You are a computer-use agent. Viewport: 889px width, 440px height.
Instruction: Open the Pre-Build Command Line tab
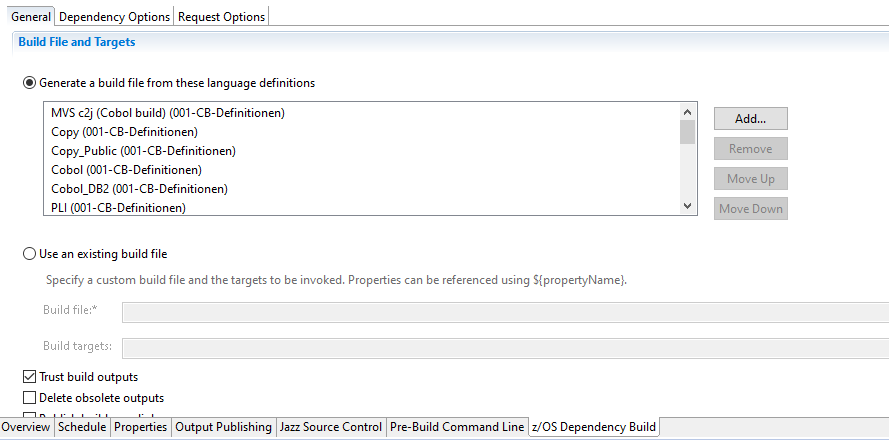(x=457, y=427)
